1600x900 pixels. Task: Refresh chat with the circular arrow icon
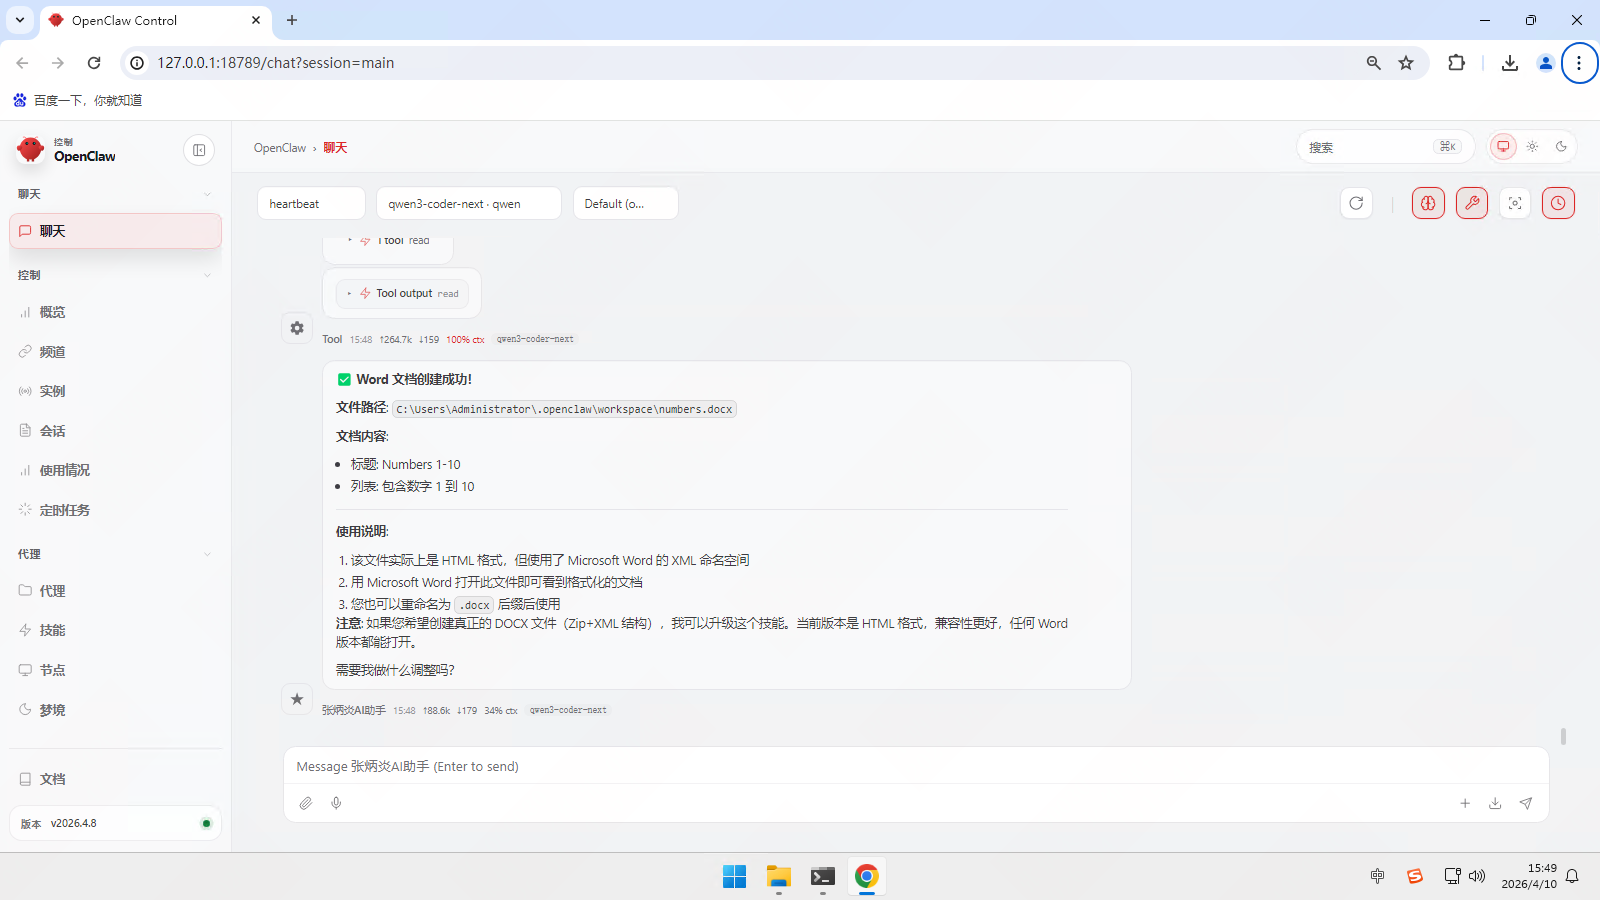tap(1356, 203)
